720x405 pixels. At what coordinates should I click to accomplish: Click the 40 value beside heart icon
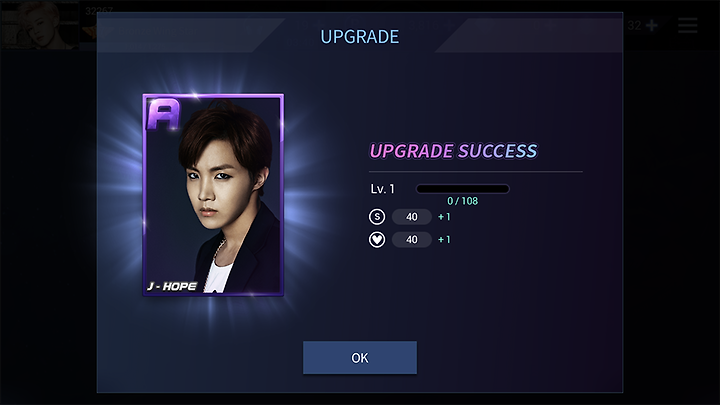412,240
